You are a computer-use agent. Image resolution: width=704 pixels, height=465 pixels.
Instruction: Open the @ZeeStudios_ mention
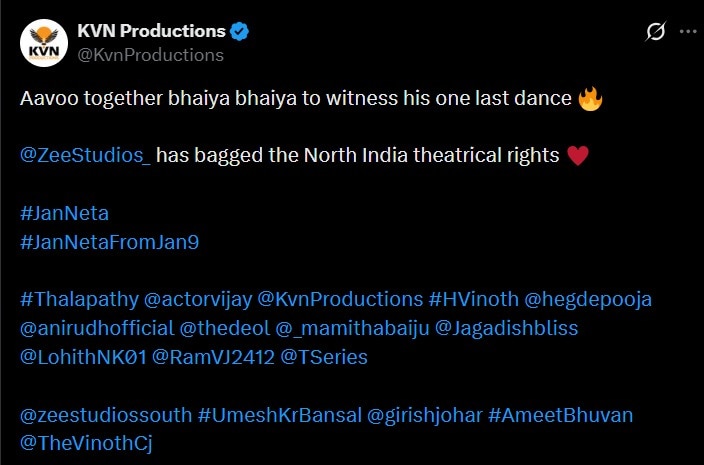tap(85, 155)
